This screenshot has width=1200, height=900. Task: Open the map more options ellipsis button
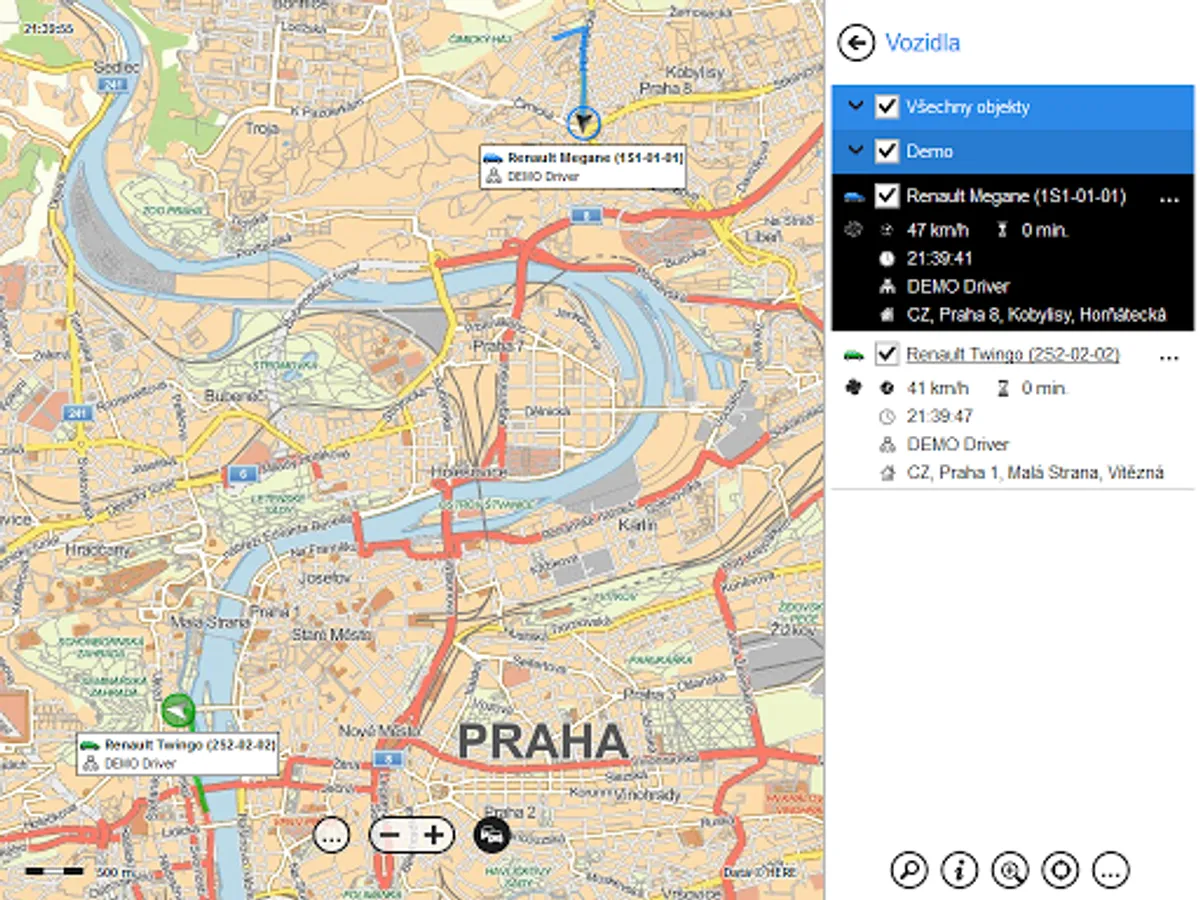click(x=331, y=834)
